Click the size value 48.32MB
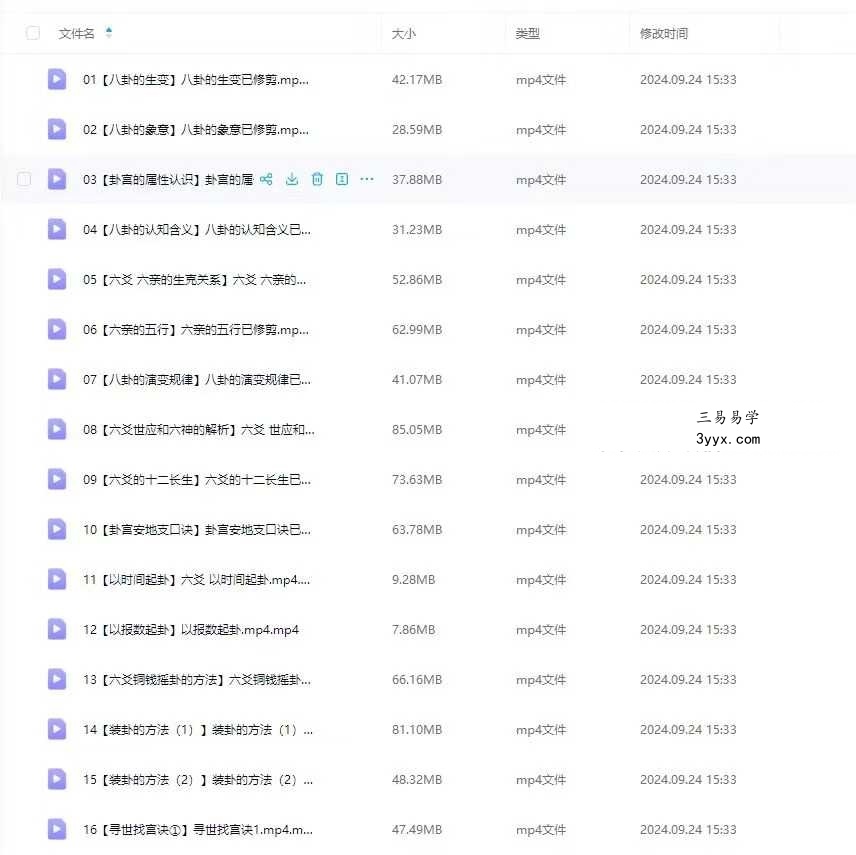 (x=417, y=780)
